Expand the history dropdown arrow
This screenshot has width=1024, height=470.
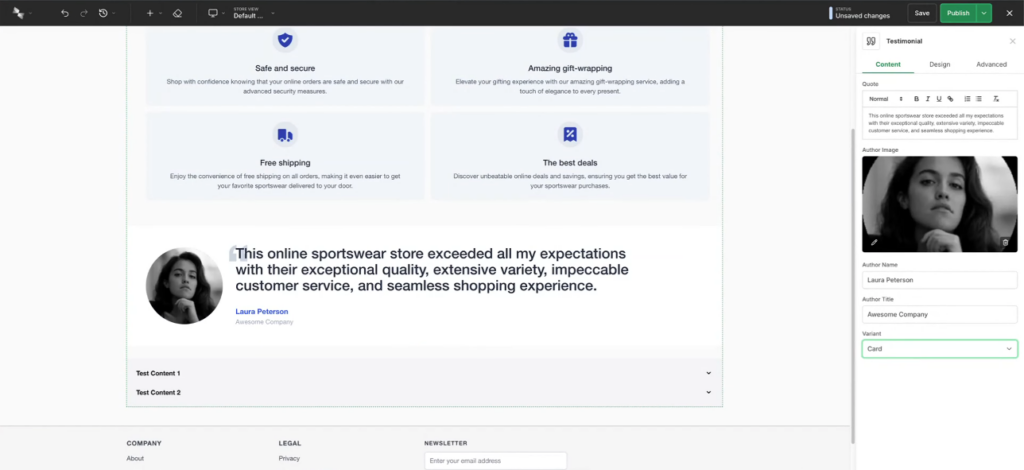114,13
